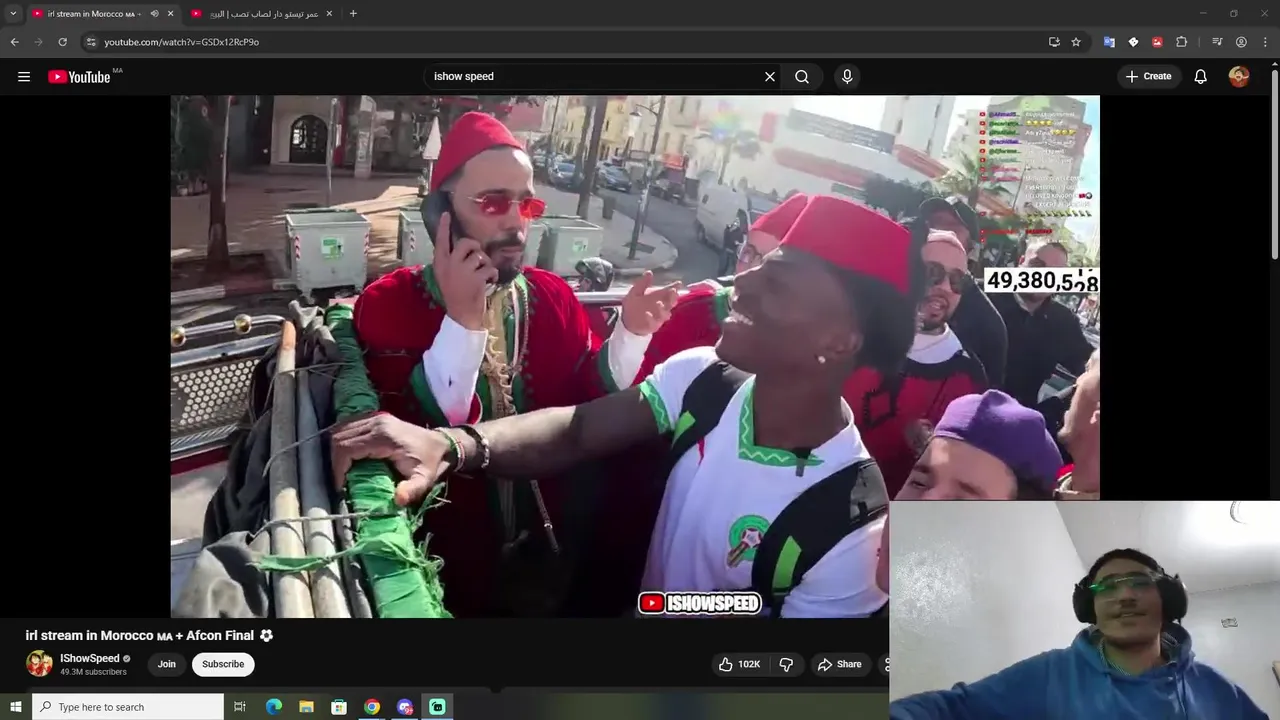Image resolution: width=1280 pixels, height=720 pixels.
Task: Launch Microsoft Edge from taskbar
Action: tap(274, 707)
